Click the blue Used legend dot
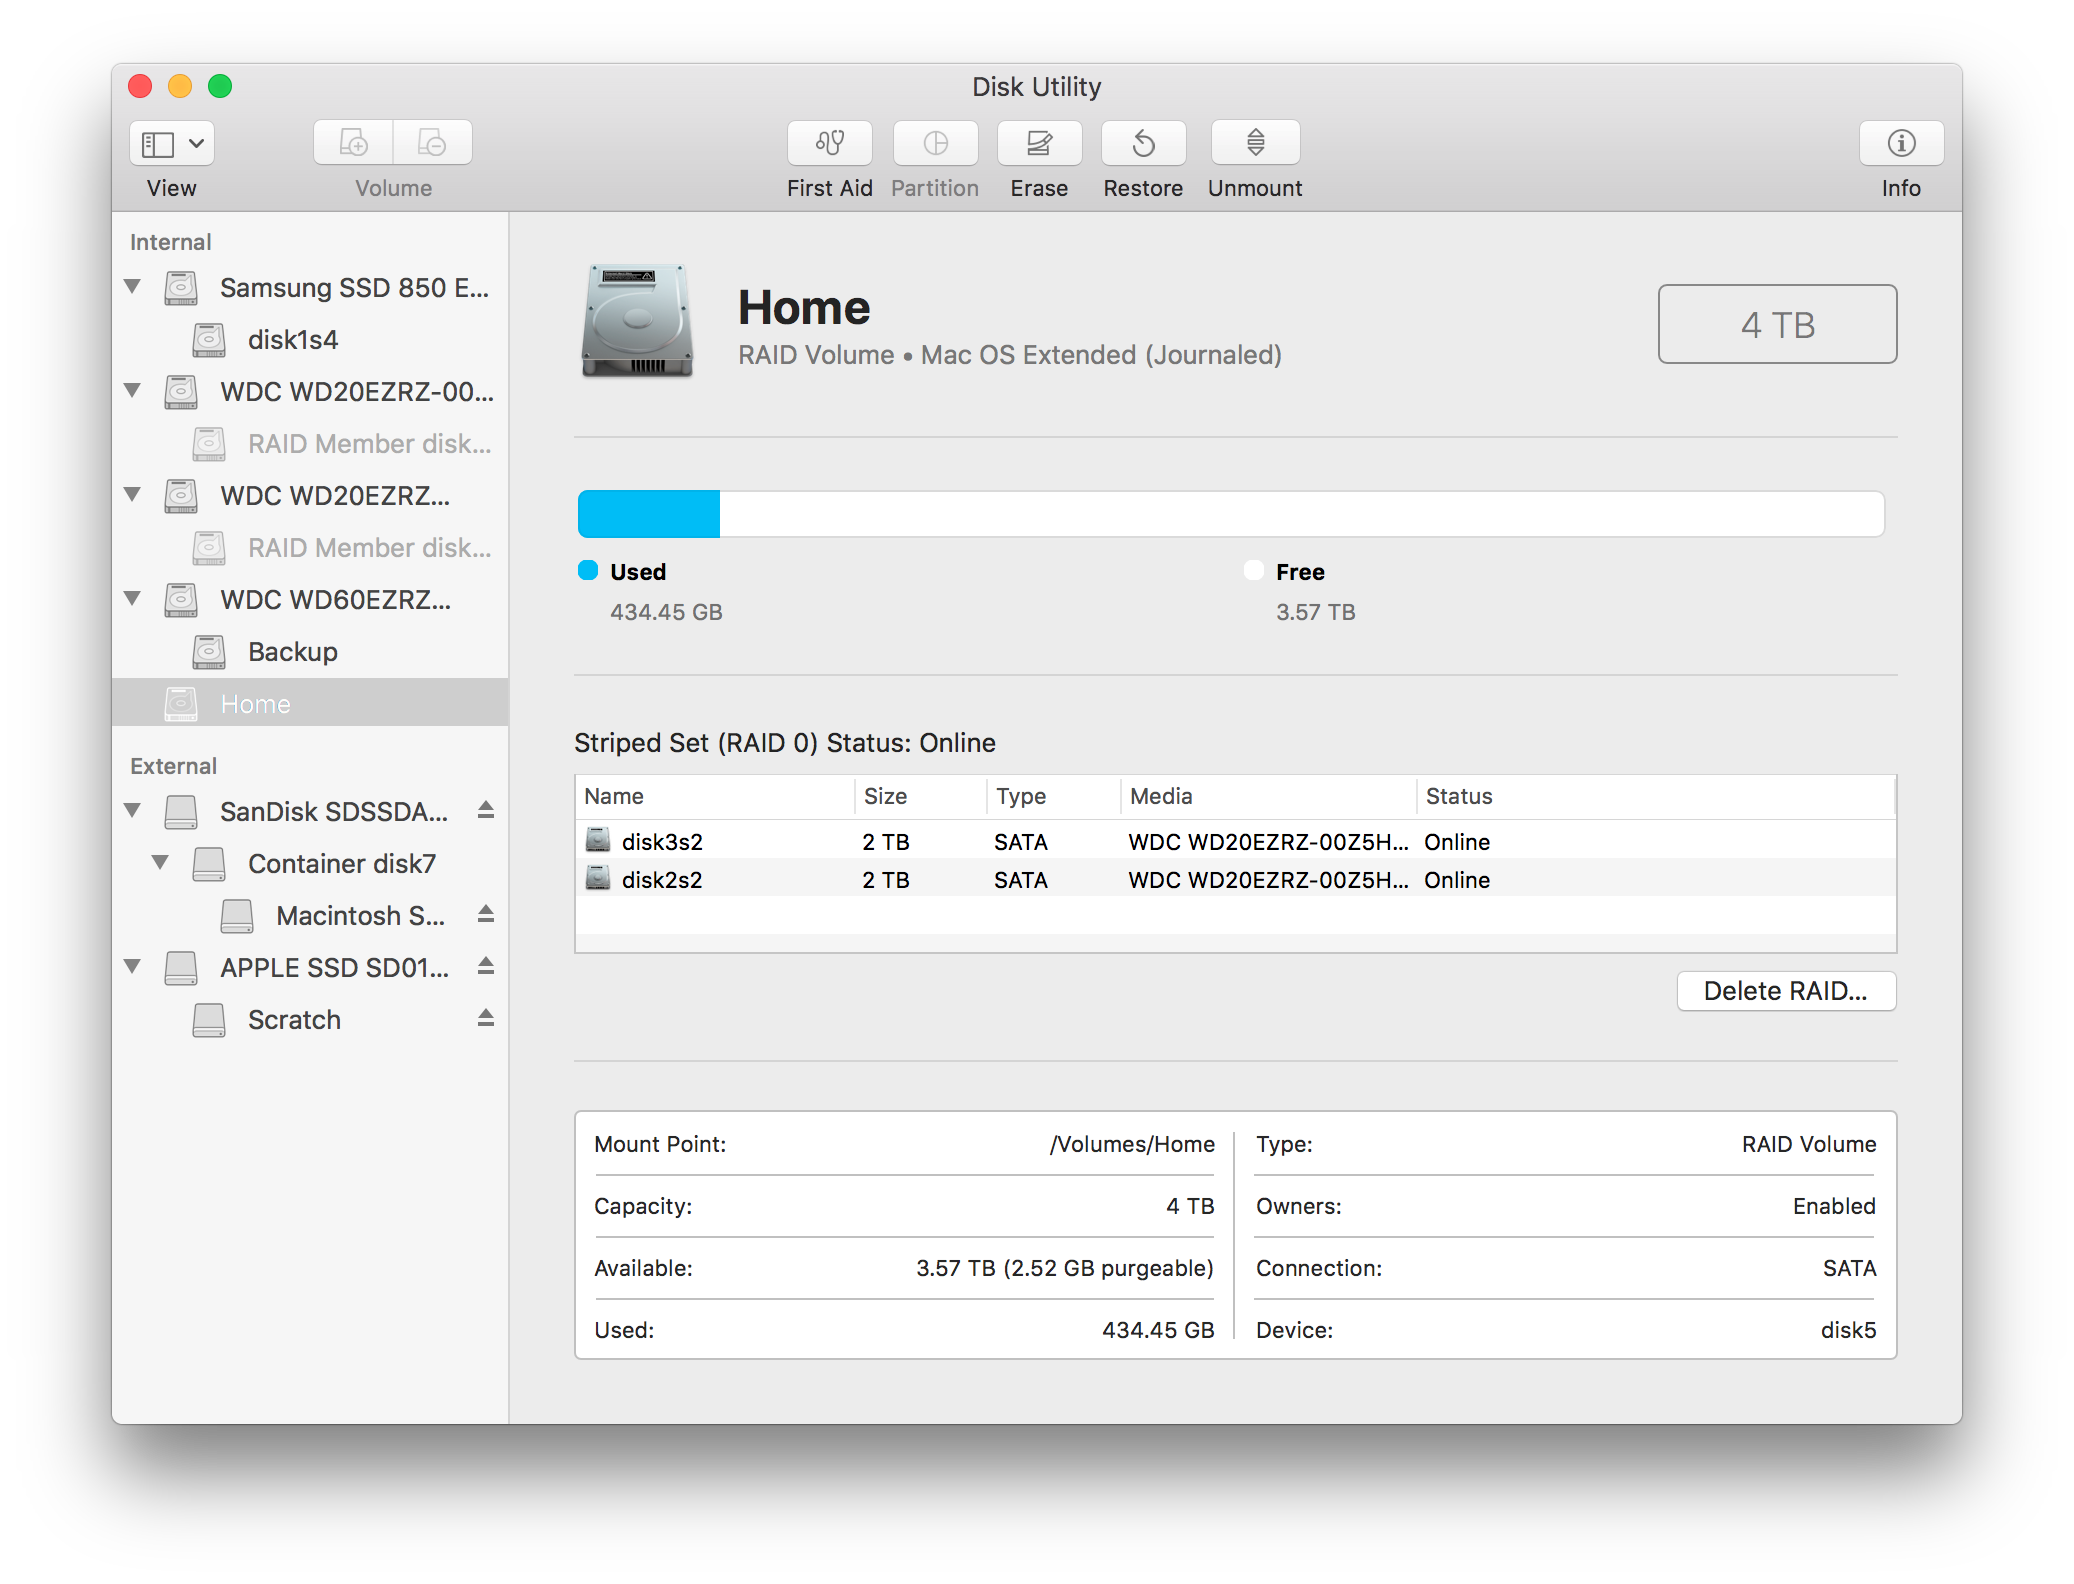The height and width of the screenshot is (1584, 2074). click(x=588, y=570)
